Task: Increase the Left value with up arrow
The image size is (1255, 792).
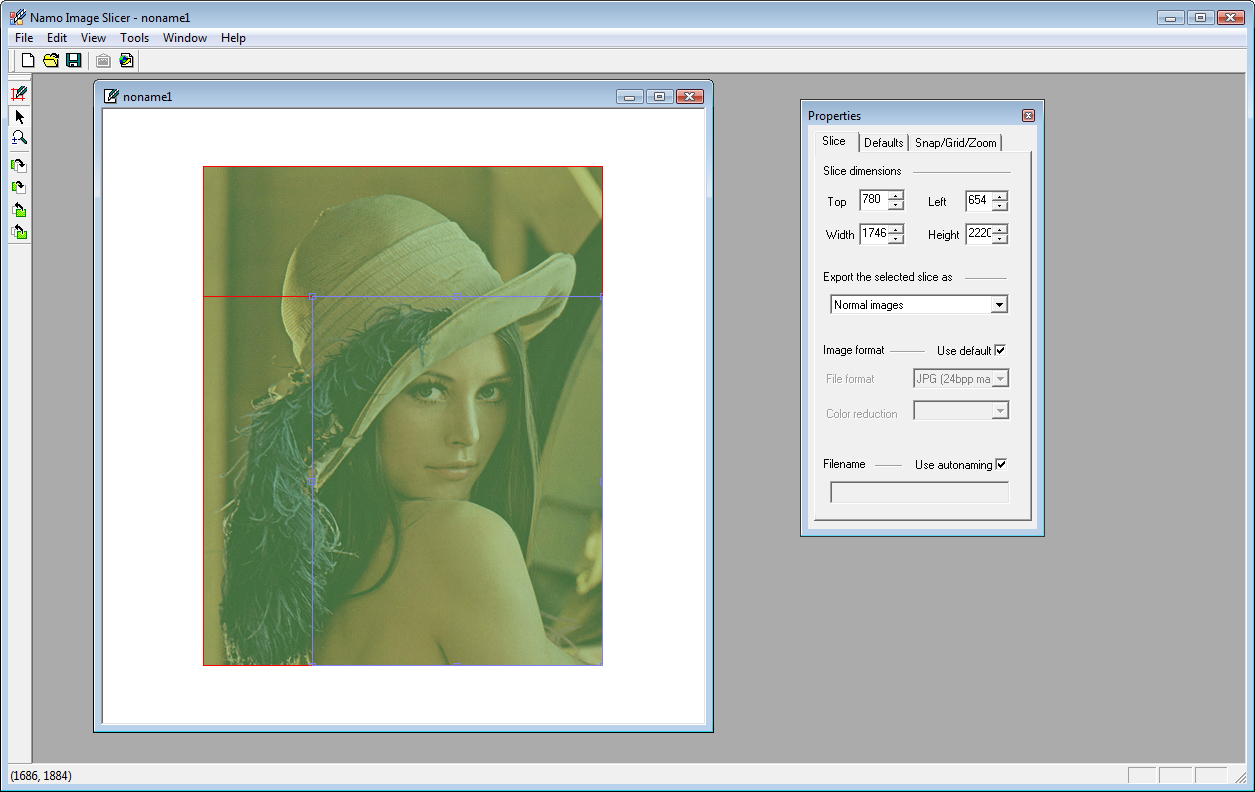Action: (1000, 196)
